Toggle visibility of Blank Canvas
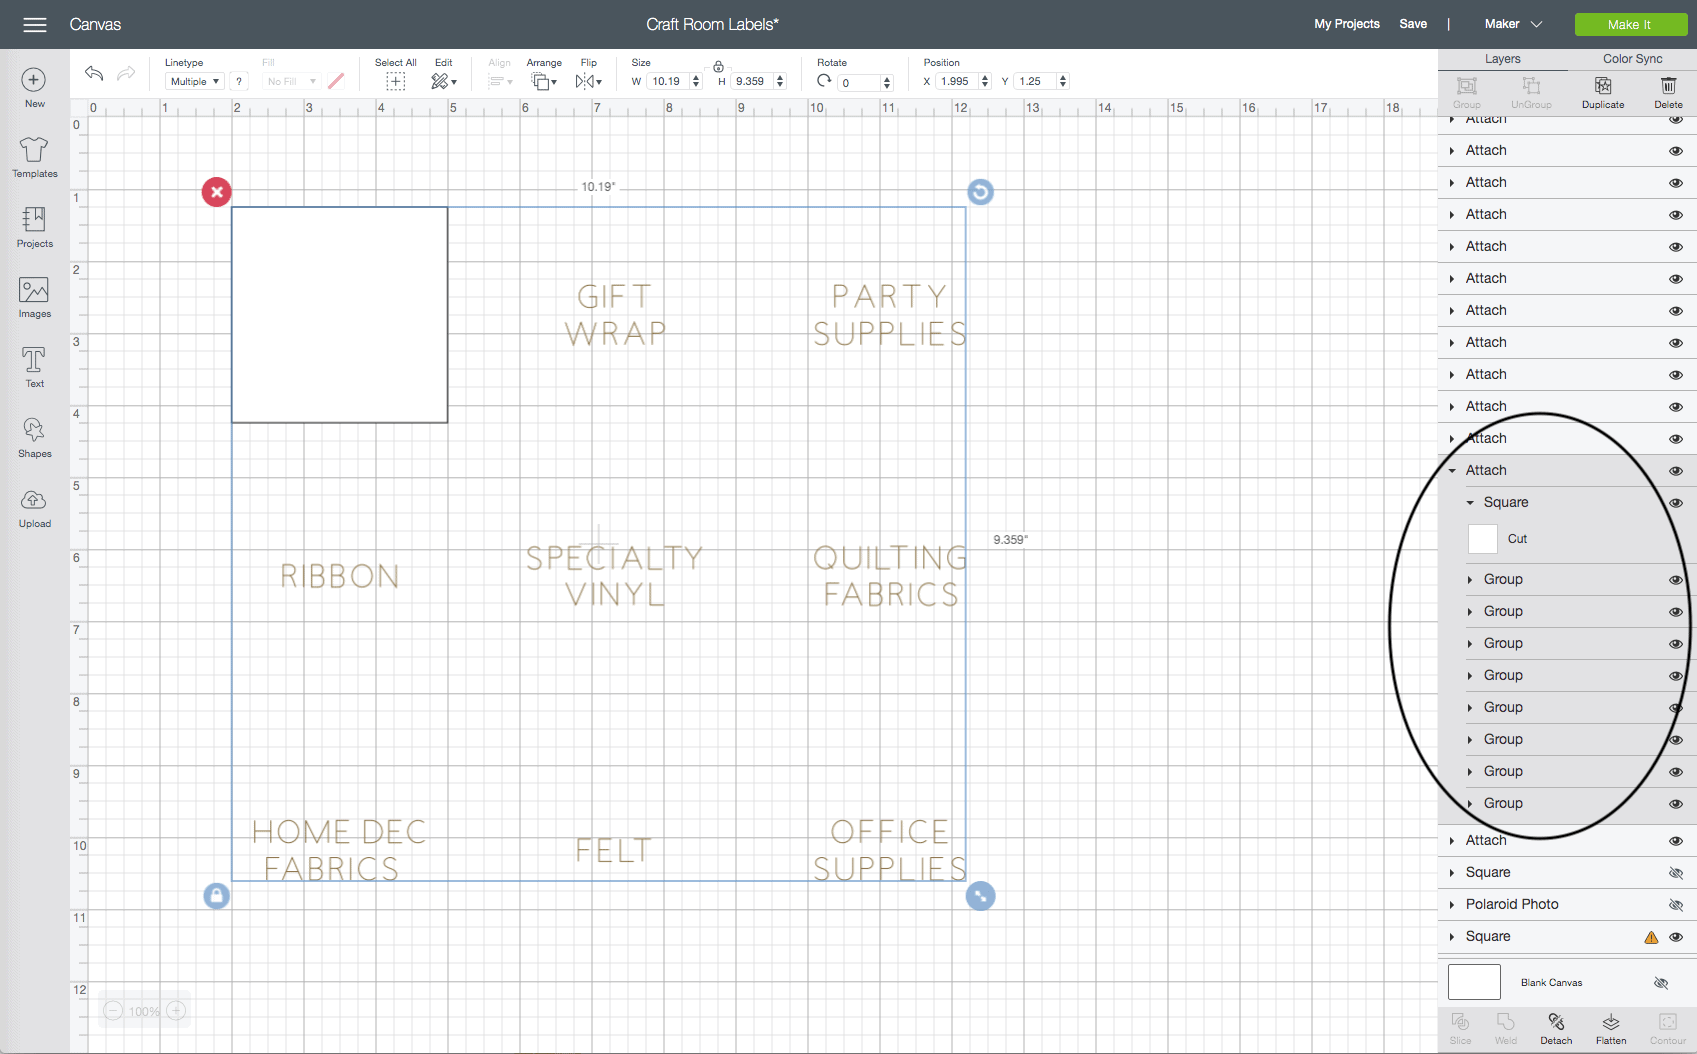Viewport: 1697px width, 1054px height. [1661, 983]
